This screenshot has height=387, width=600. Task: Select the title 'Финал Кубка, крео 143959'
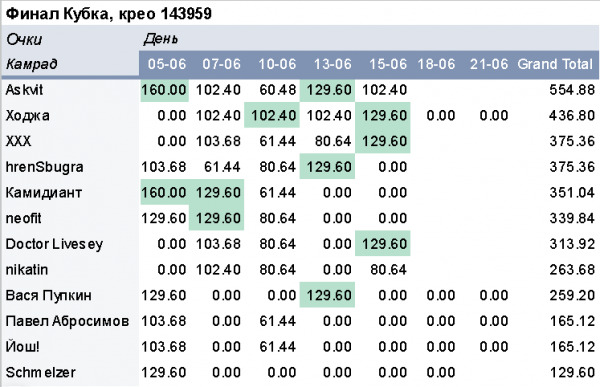pos(109,14)
